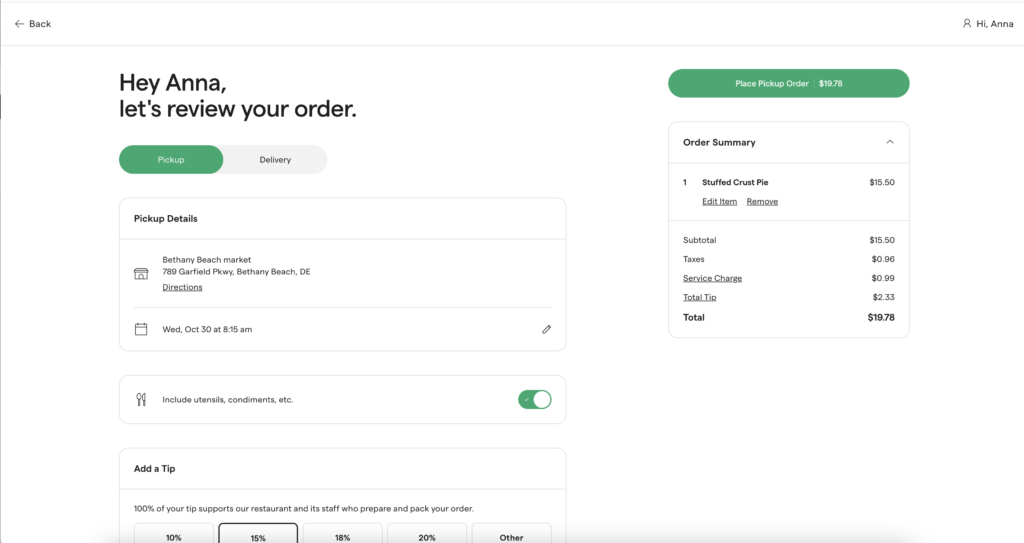Select the 10% tip option
This screenshot has height=543, width=1024.
[174, 536]
